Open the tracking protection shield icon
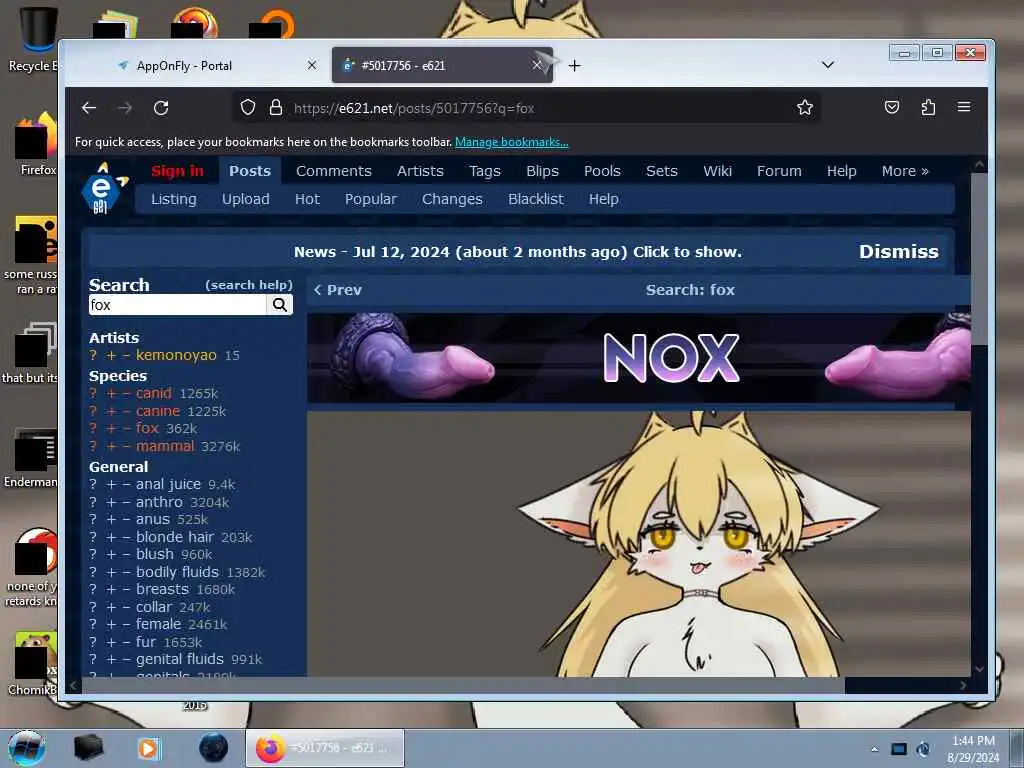The image size is (1024, 768). (x=248, y=108)
